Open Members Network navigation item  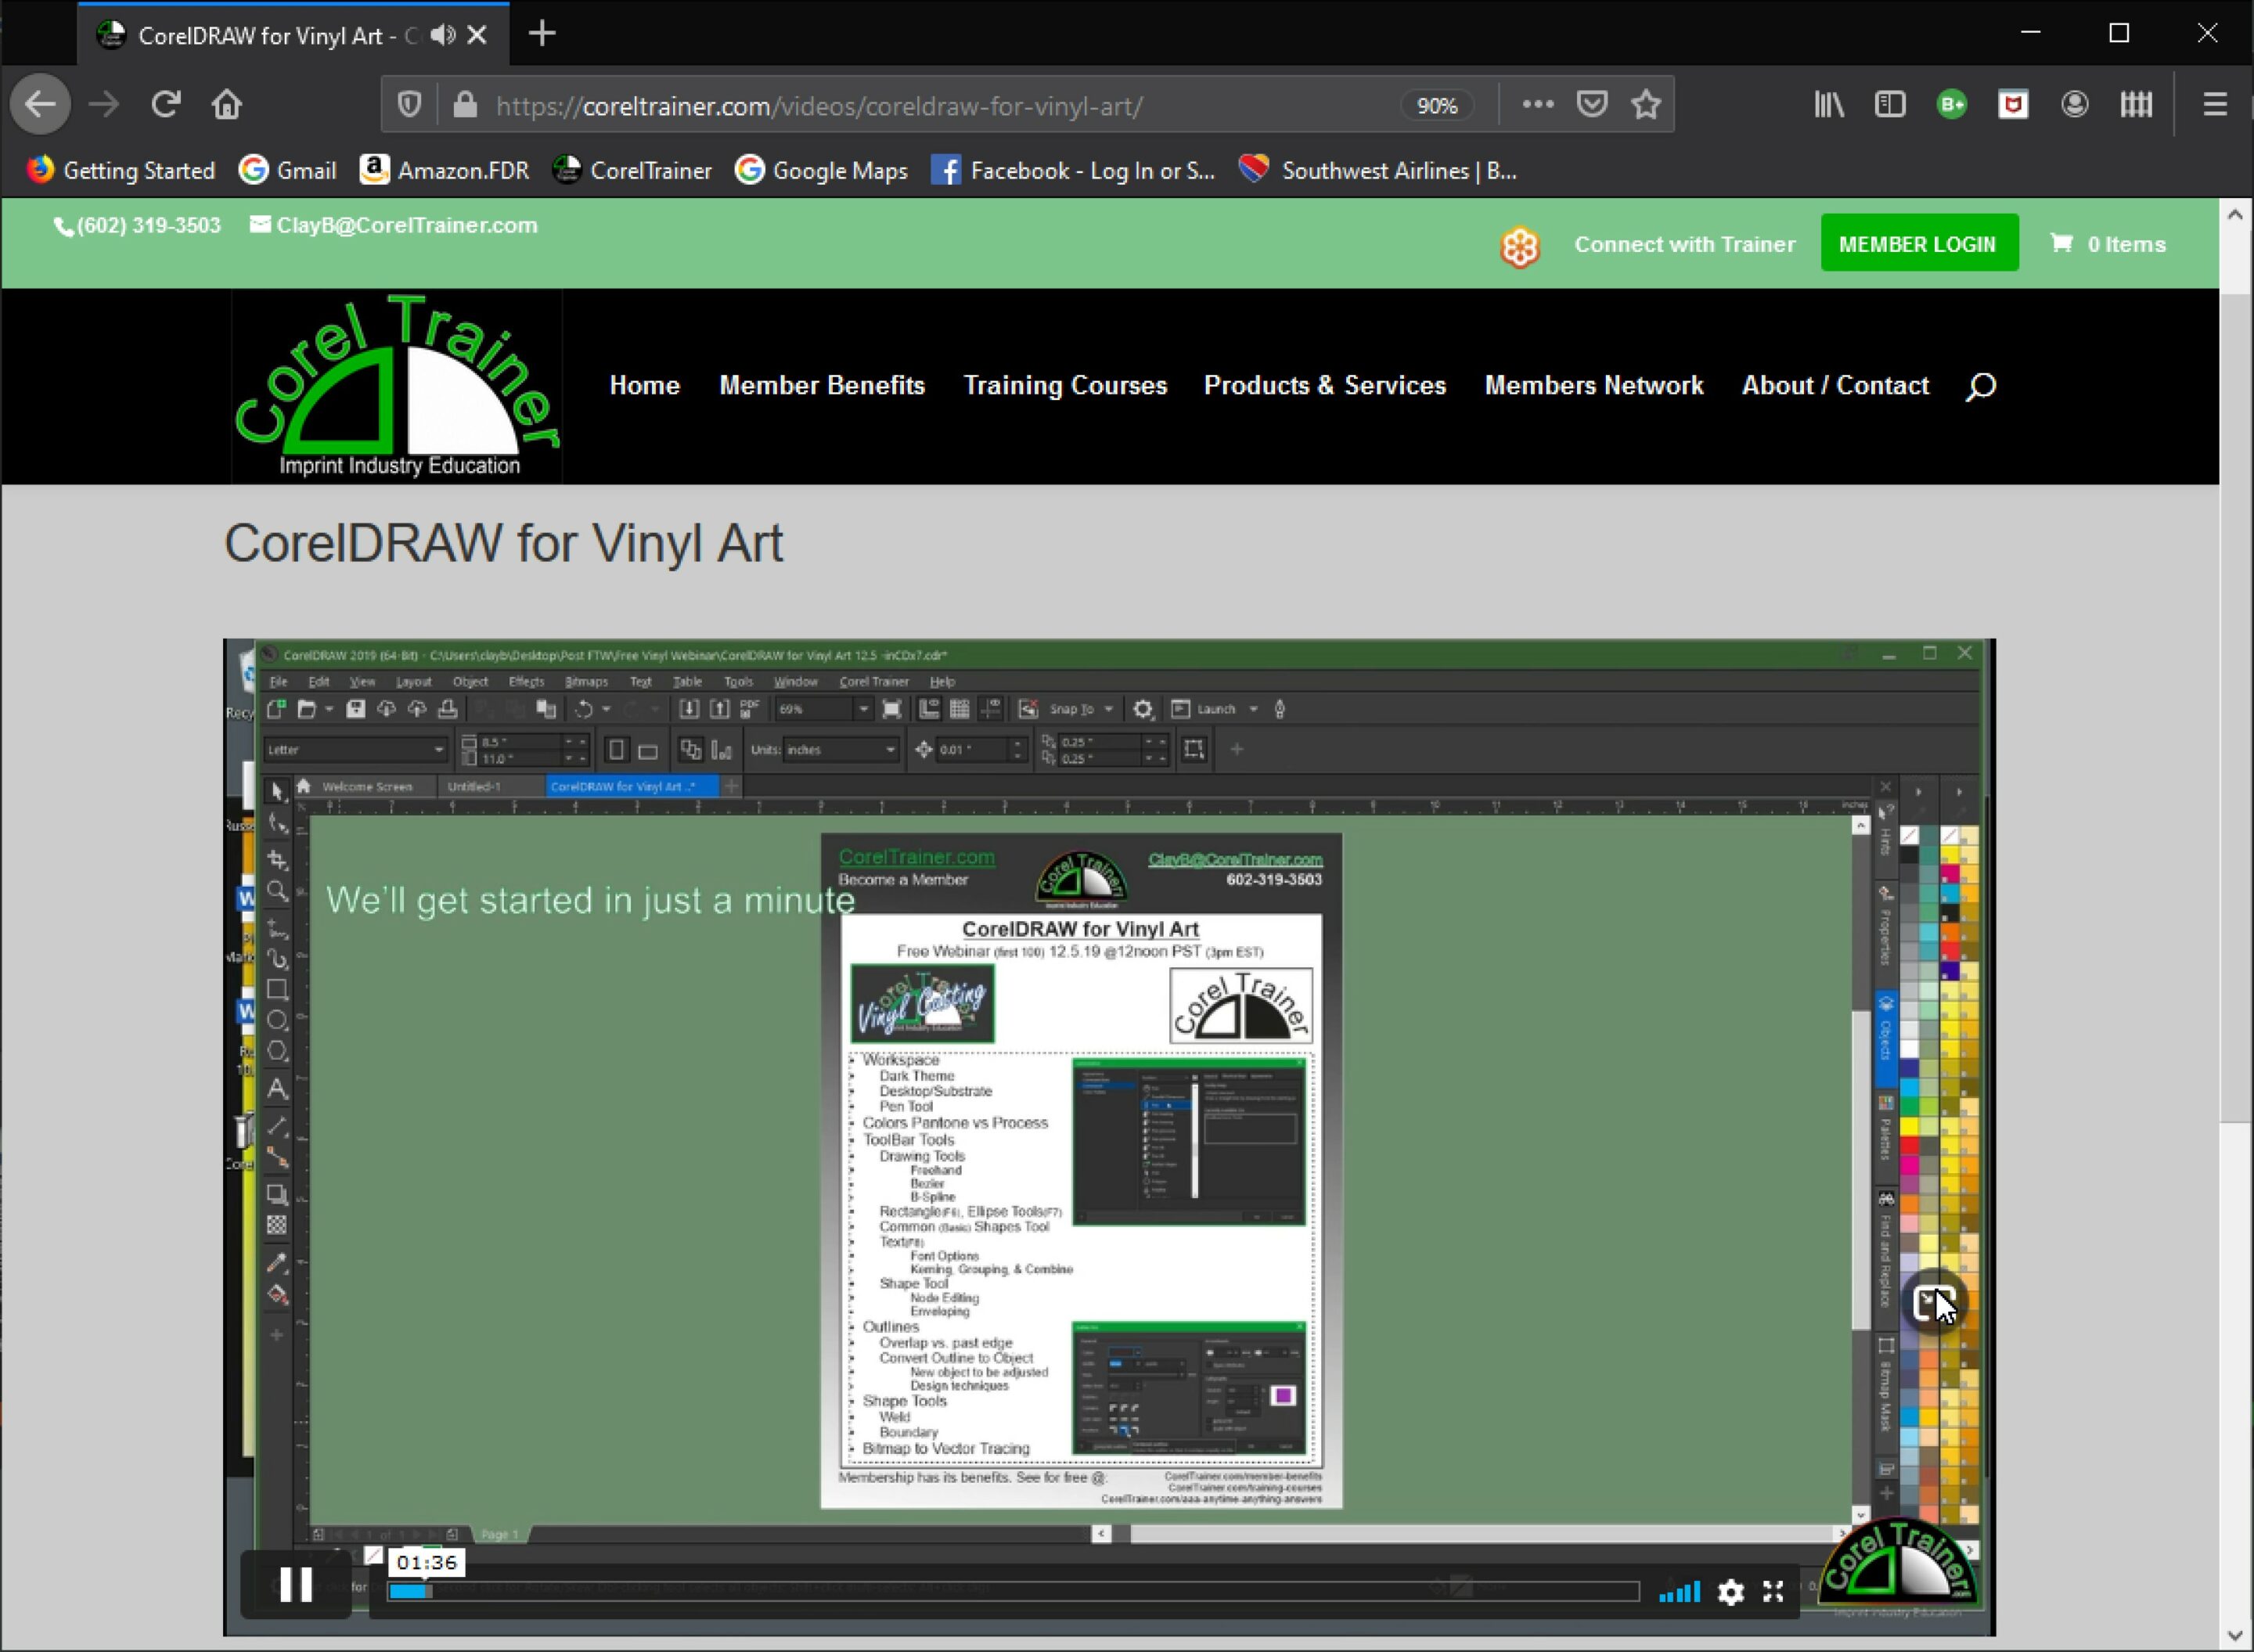click(1594, 386)
